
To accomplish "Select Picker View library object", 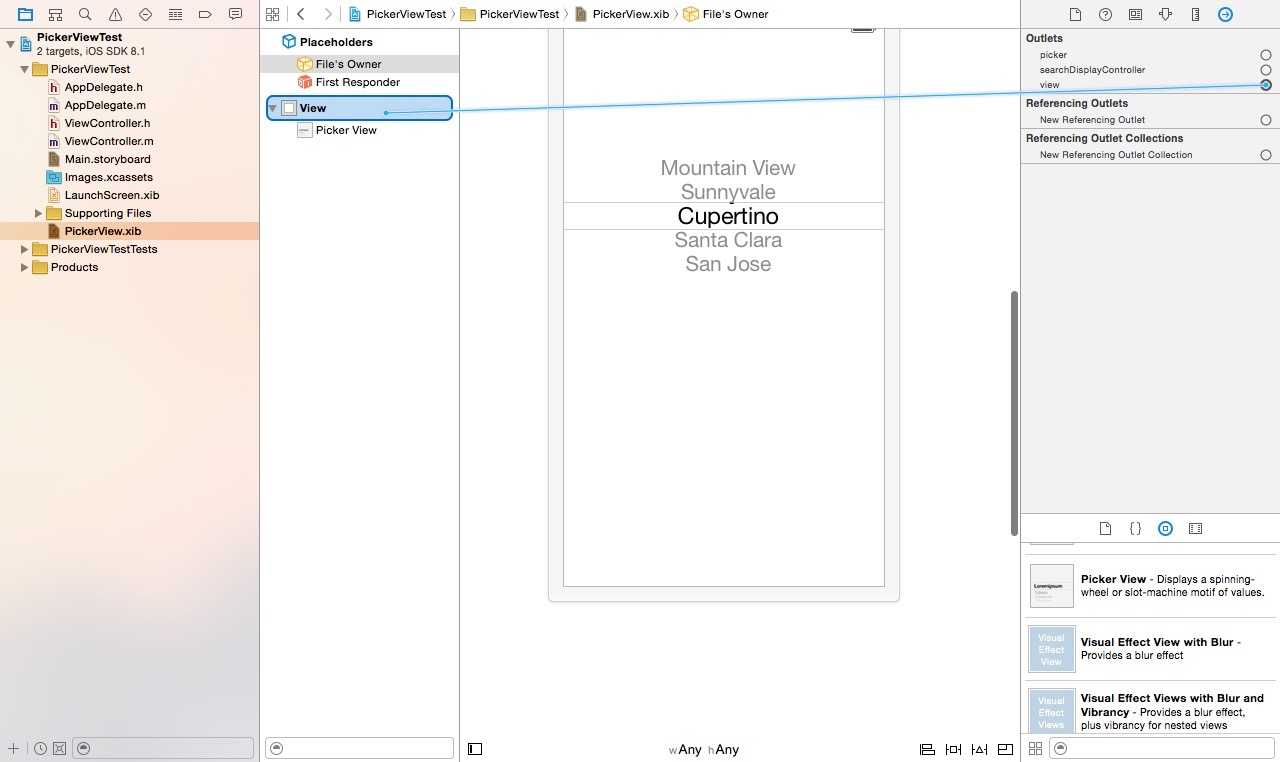I will coord(1148,586).
